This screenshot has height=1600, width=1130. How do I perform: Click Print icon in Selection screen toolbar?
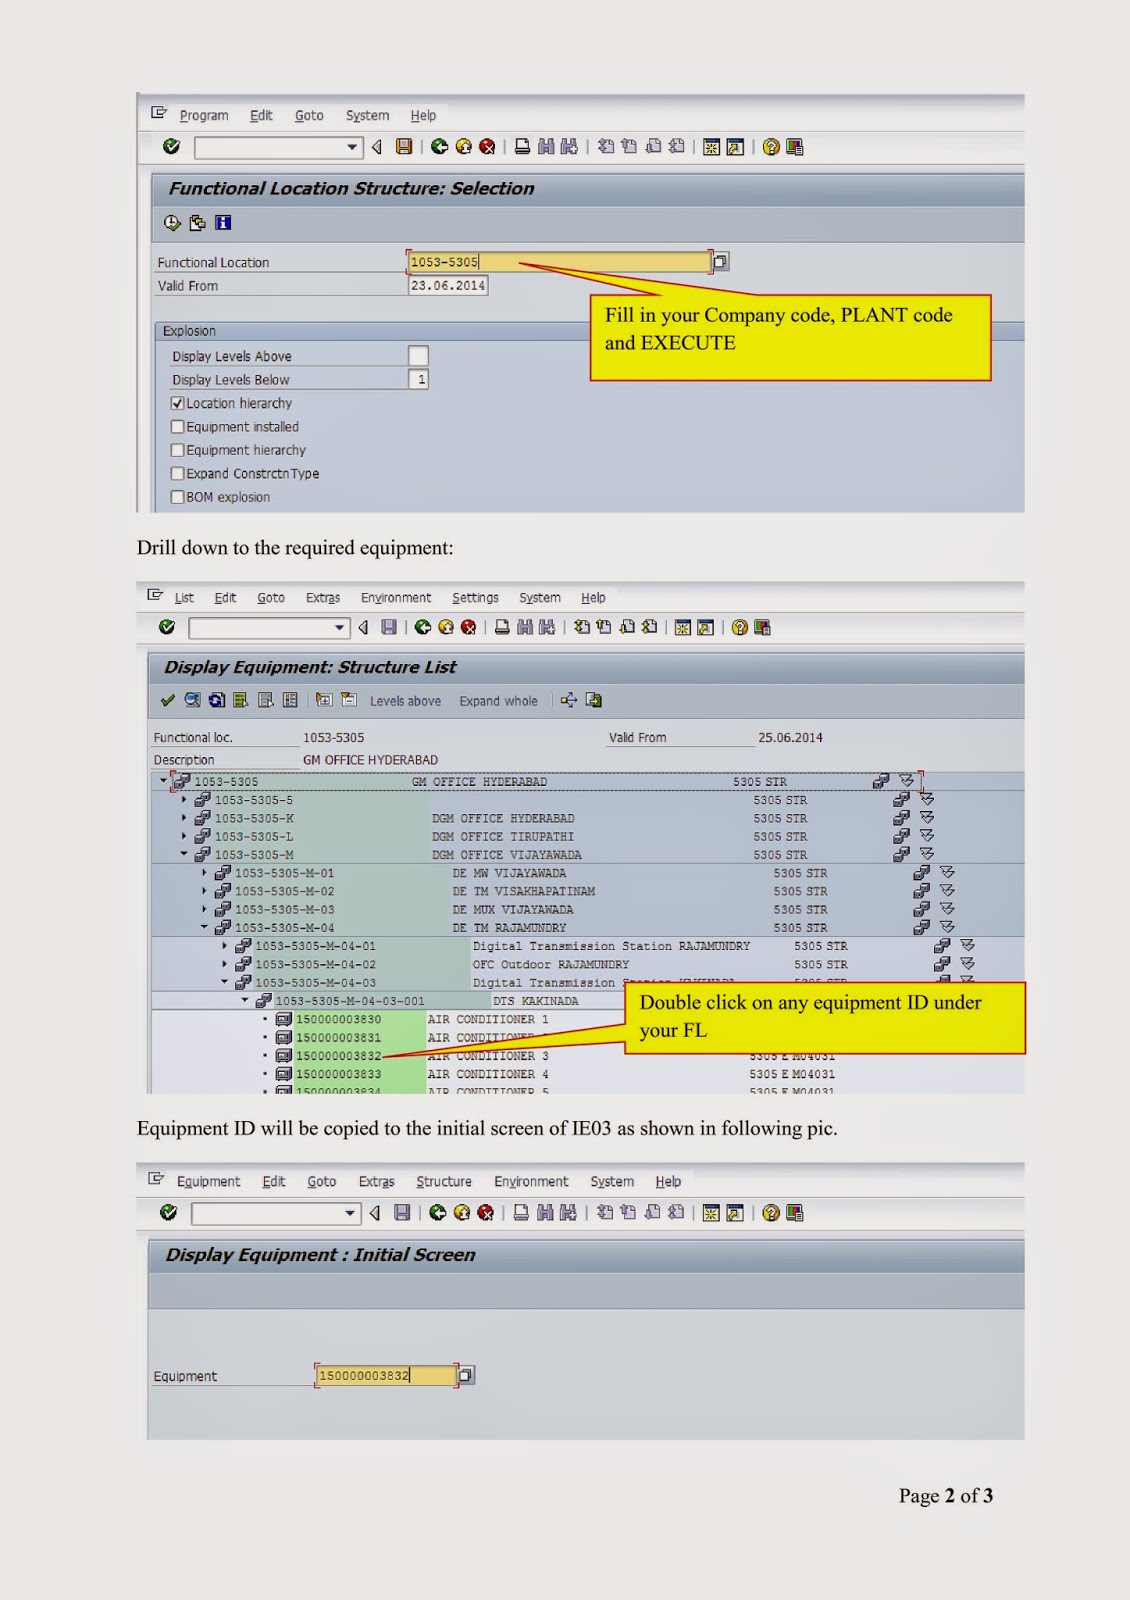pyautogui.click(x=522, y=147)
